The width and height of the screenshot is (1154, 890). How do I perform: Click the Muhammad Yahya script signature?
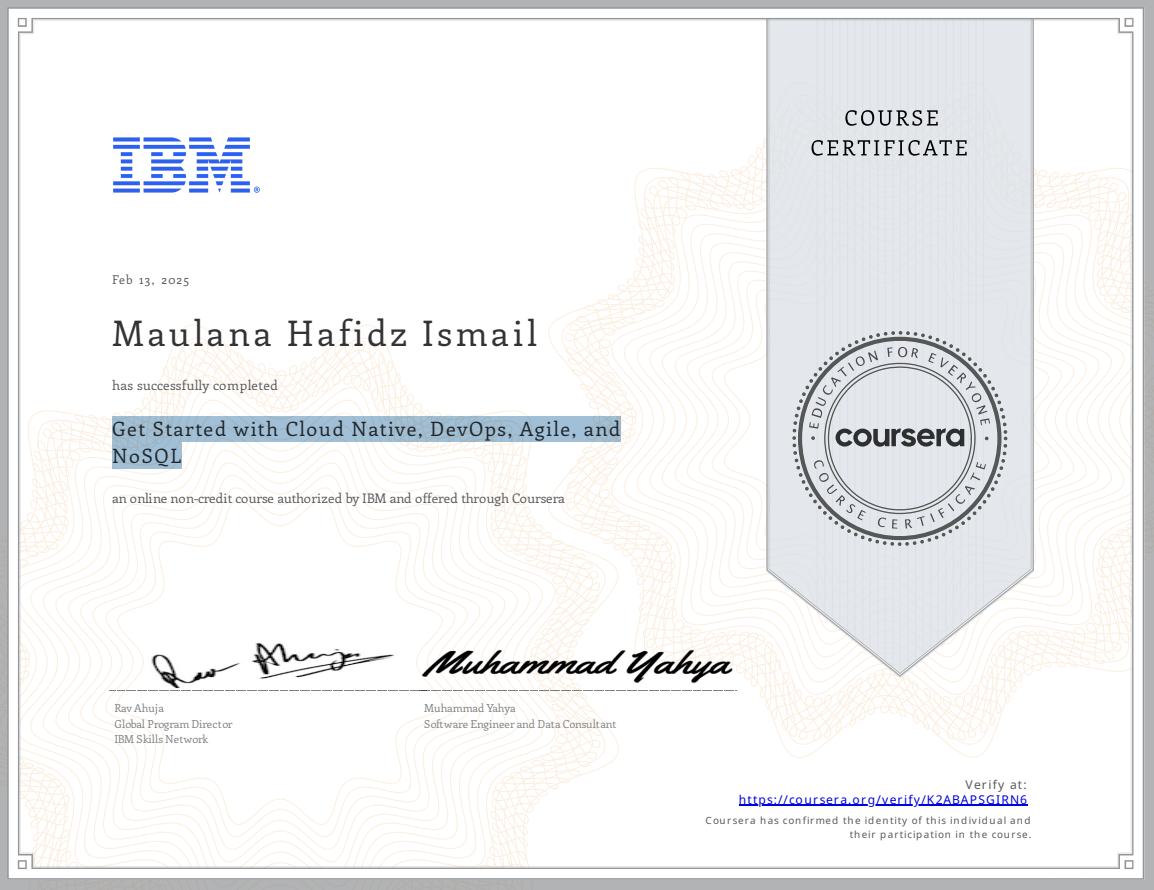tap(578, 665)
